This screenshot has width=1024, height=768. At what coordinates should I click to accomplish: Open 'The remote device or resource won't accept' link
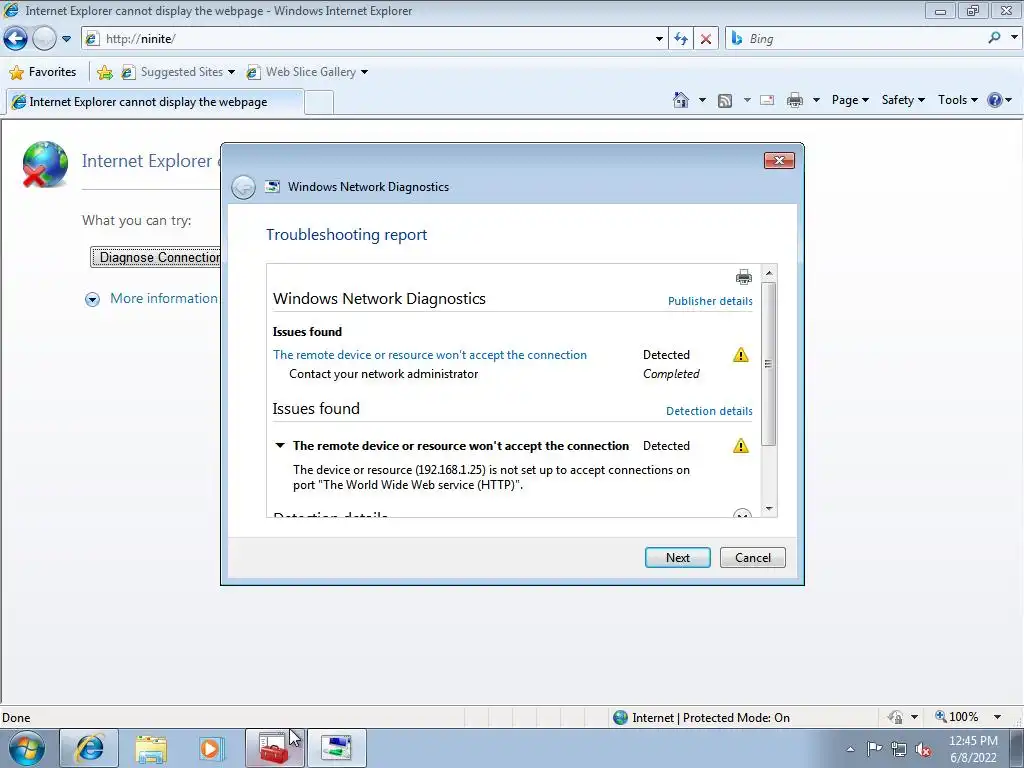pyautogui.click(x=430, y=355)
